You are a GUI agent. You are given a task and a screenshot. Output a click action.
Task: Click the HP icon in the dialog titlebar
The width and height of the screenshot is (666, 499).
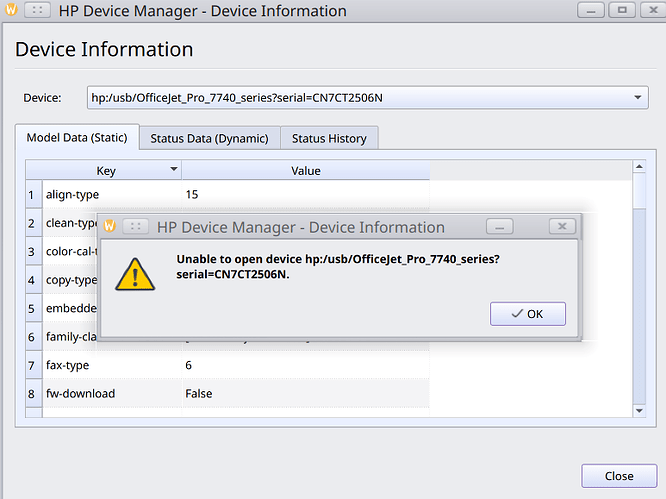[x=110, y=226]
